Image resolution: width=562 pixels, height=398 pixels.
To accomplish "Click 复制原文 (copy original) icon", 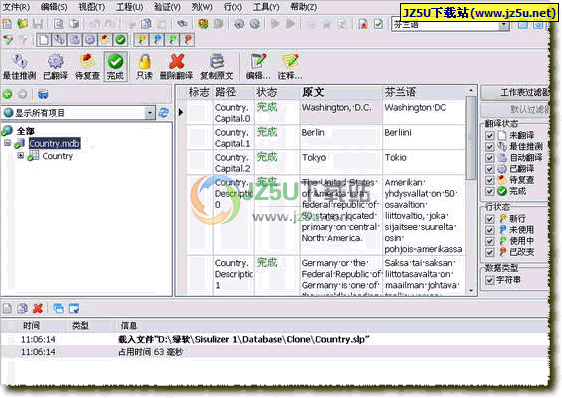I will tap(216, 66).
